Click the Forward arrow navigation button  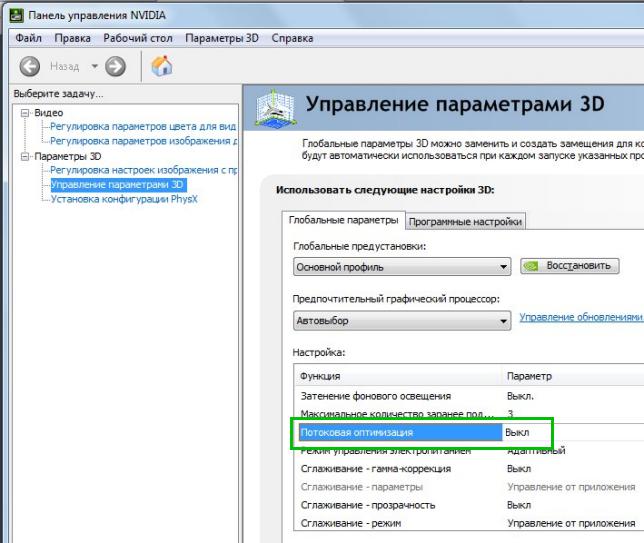tap(115, 66)
